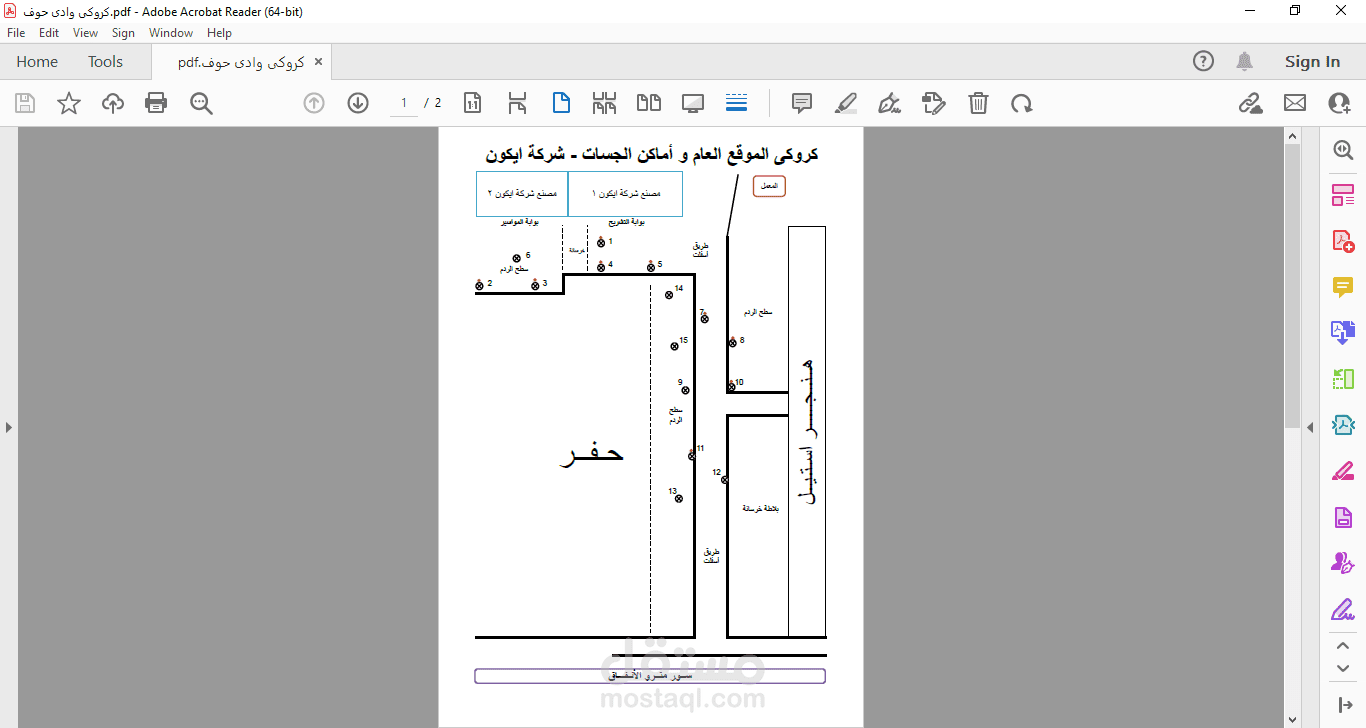Fit one full page using the page icon

(x=561, y=103)
